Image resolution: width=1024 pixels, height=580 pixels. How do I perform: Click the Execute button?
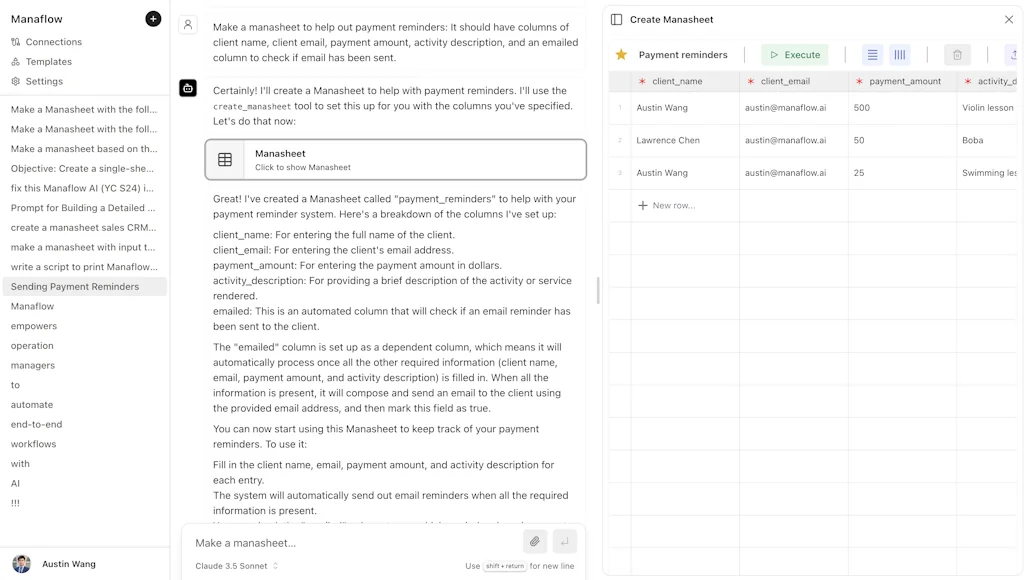(795, 54)
